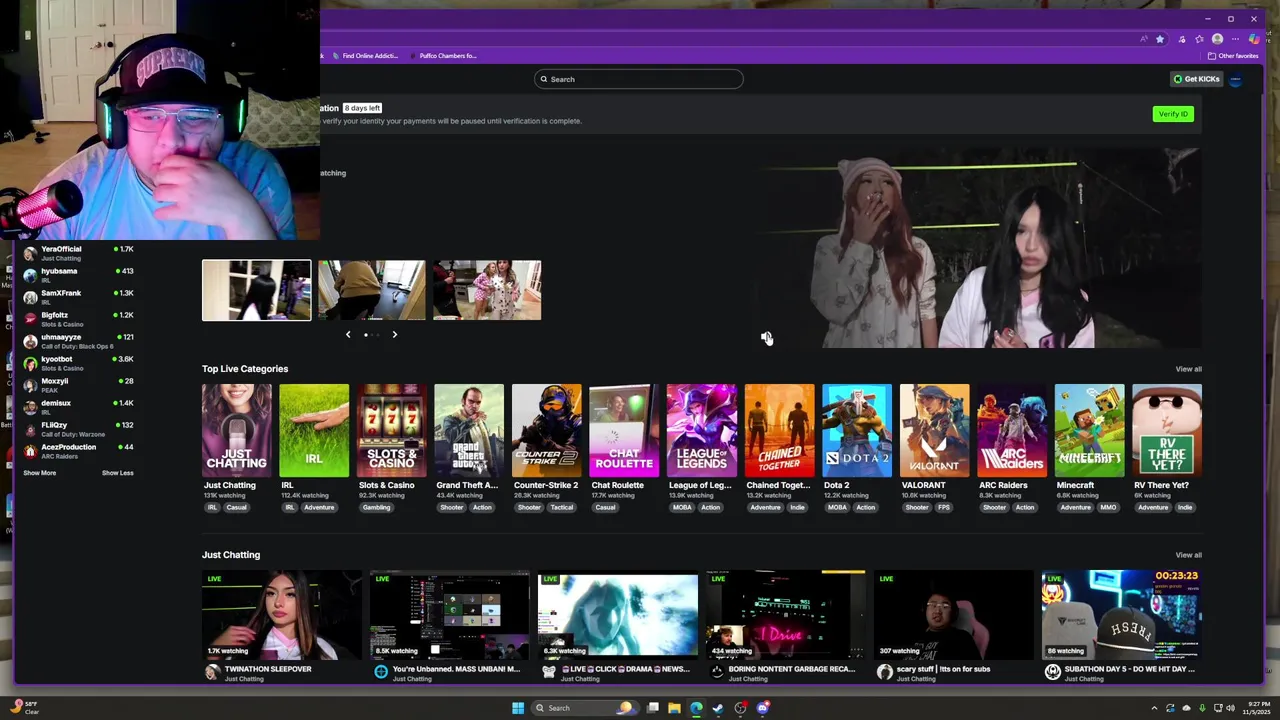The width and height of the screenshot is (1280, 720).
Task: Open Puffco Chambers fo... bookmark
Action: pos(443,56)
